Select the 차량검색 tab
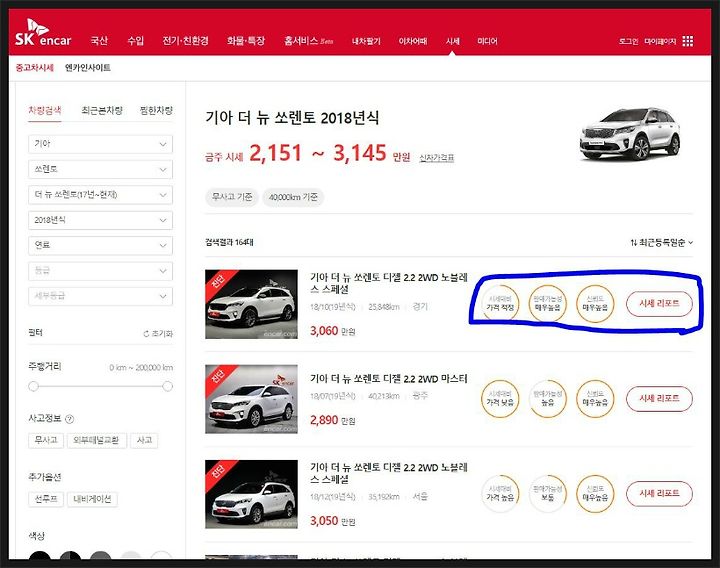 pos(45,111)
